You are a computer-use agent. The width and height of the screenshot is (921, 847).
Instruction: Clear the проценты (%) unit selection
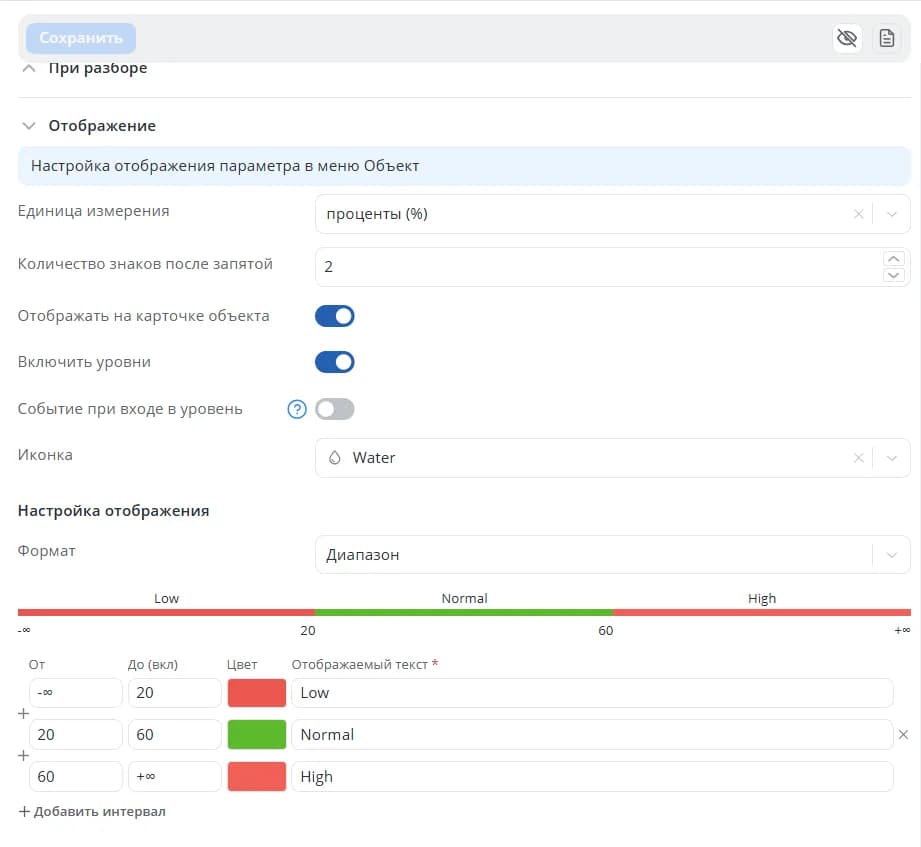pos(858,214)
